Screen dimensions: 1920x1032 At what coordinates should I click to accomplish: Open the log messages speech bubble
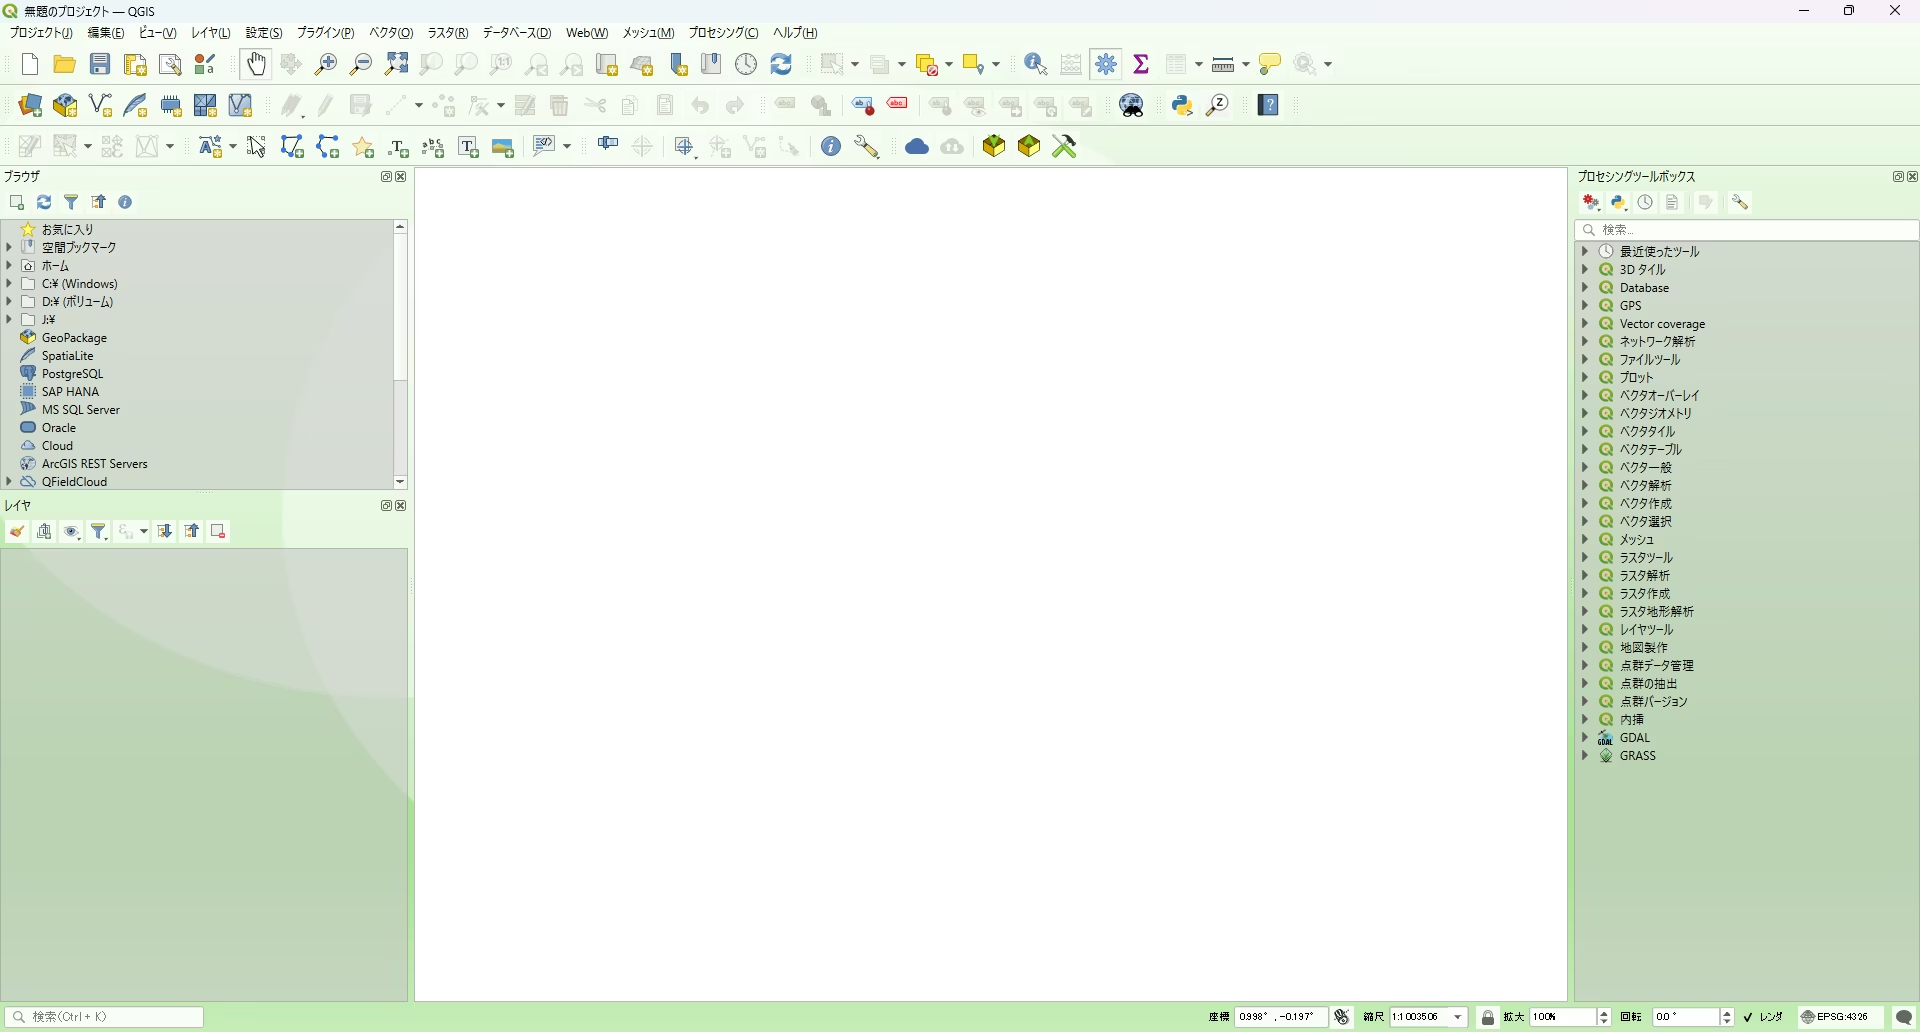[x=1905, y=1018]
